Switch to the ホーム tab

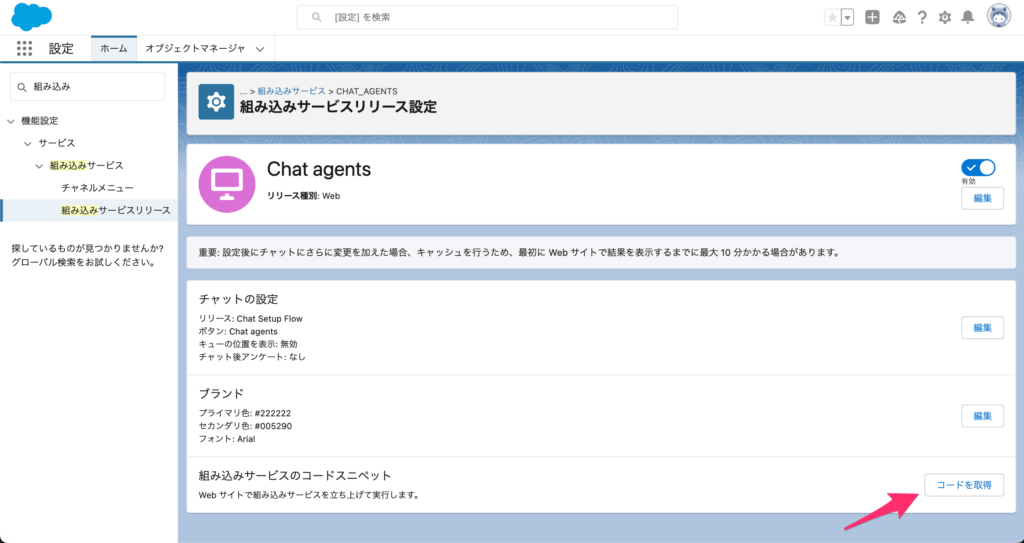pos(113,48)
